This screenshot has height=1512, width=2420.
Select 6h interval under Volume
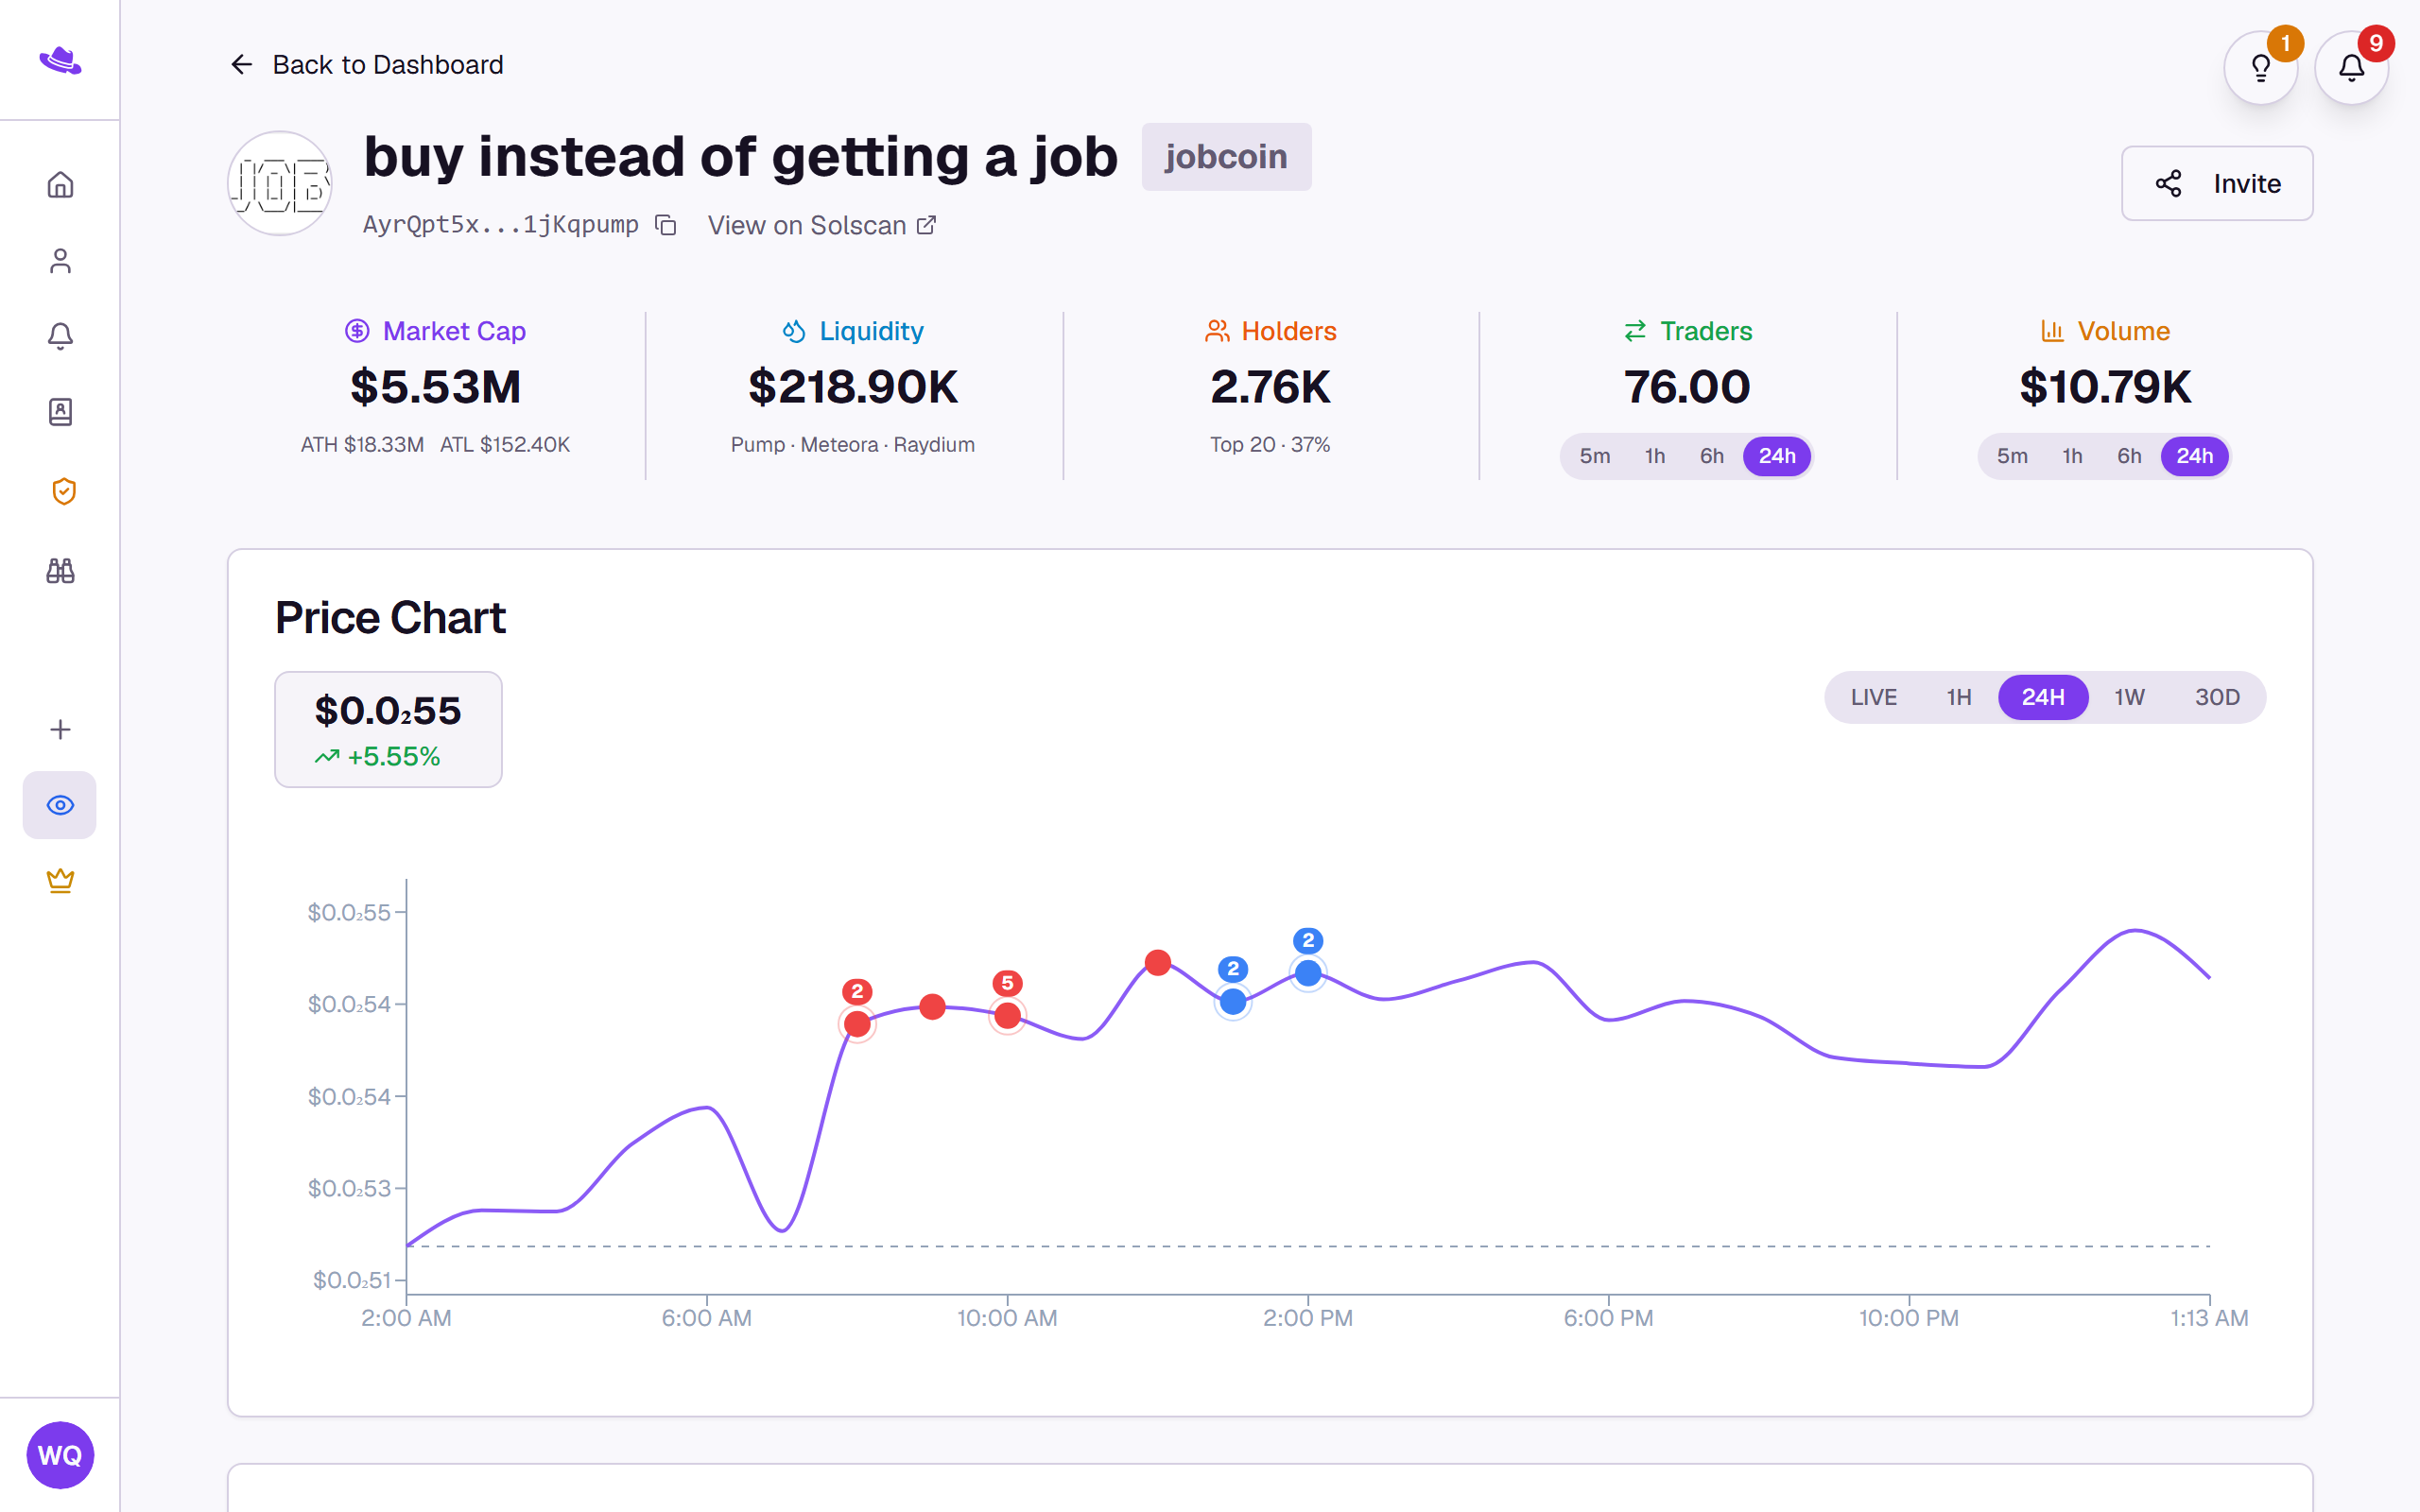pyautogui.click(x=2129, y=456)
